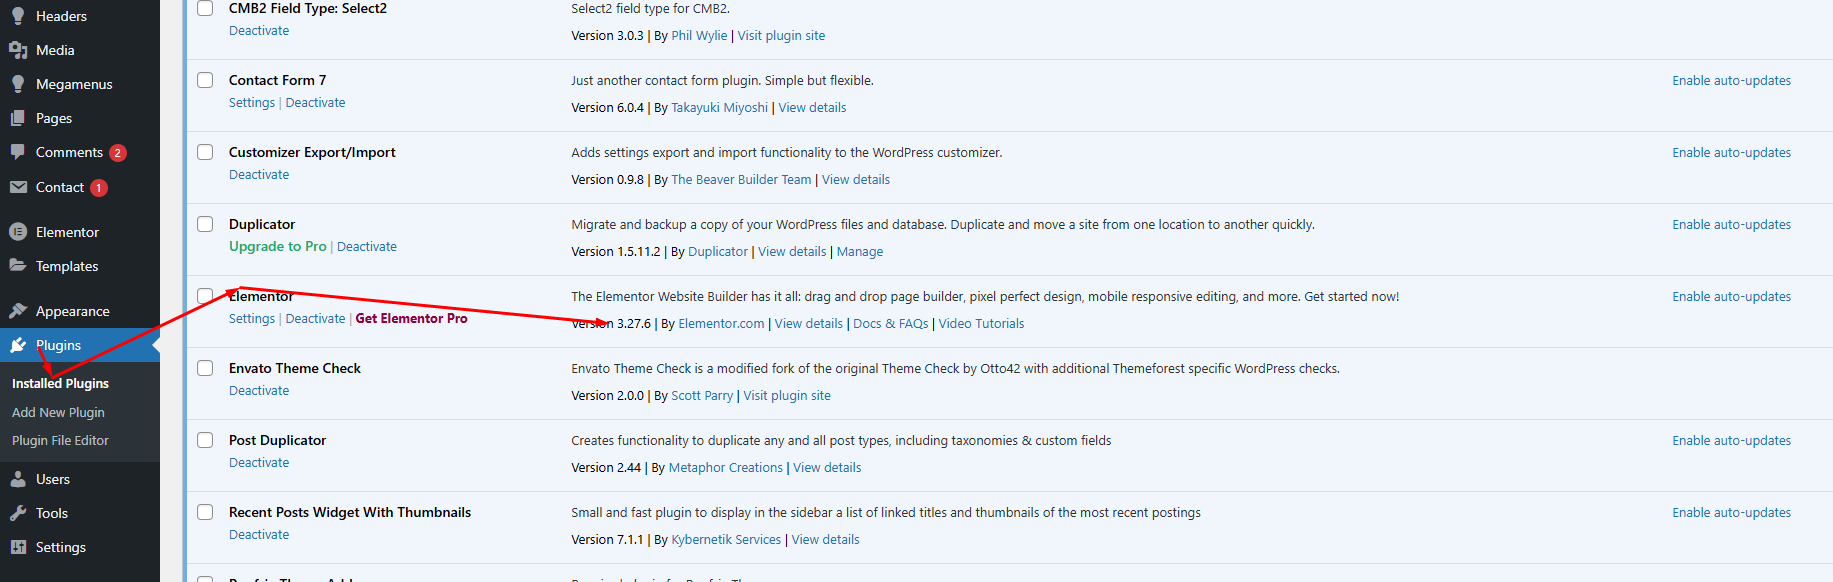Click the Comments bubble icon
1833x582 pixels.
[x=18, y=152]
